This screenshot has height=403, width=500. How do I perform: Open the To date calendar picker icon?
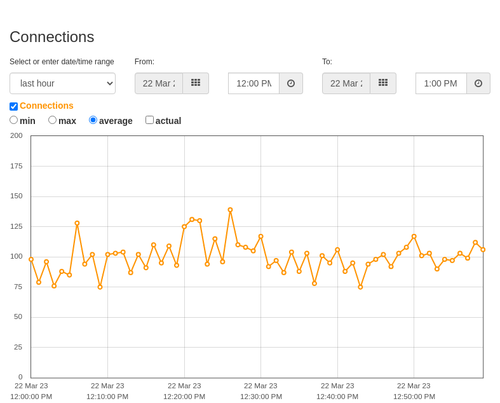point(383,83)
